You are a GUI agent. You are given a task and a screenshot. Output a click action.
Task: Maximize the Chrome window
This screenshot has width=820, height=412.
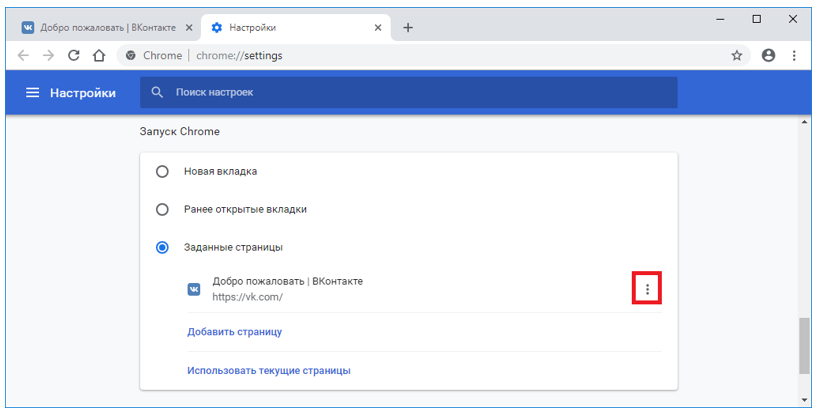757,19
